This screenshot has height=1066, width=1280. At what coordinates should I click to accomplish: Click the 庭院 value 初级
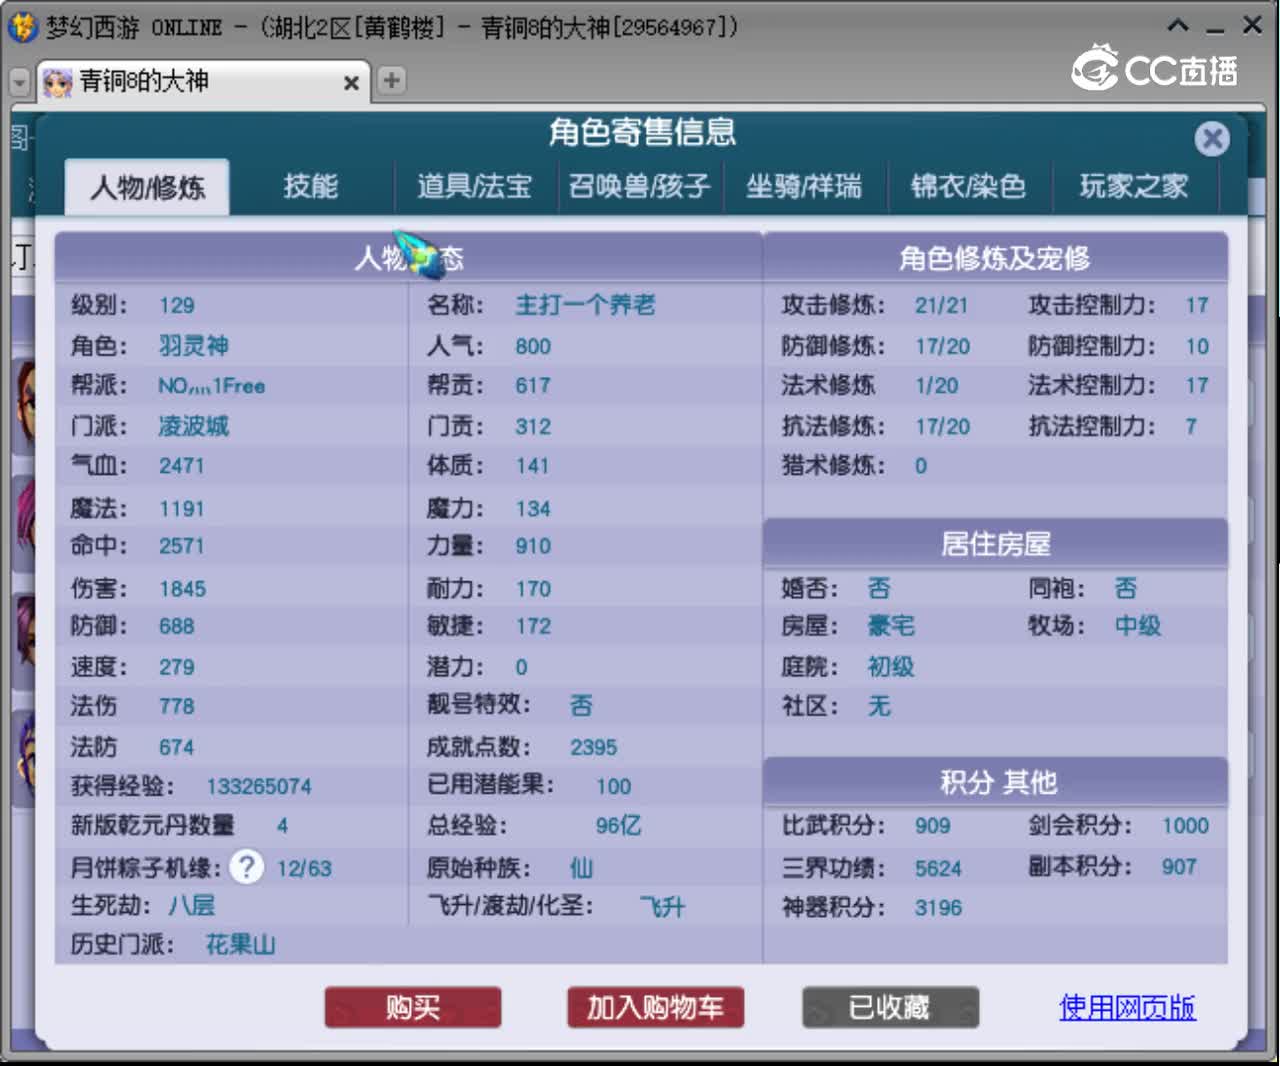tap(891, 667)
